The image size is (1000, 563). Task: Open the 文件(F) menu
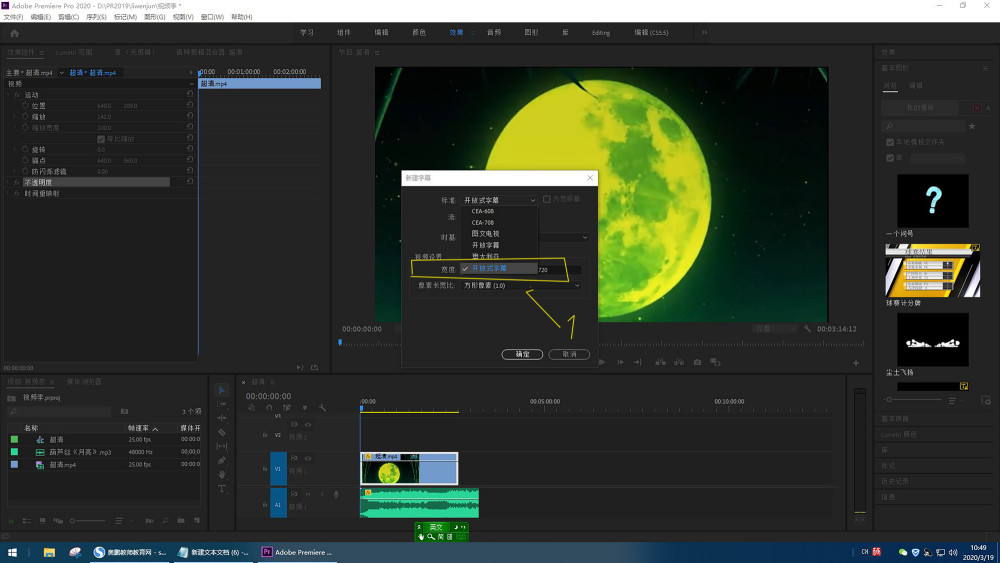tap(14, 17)
